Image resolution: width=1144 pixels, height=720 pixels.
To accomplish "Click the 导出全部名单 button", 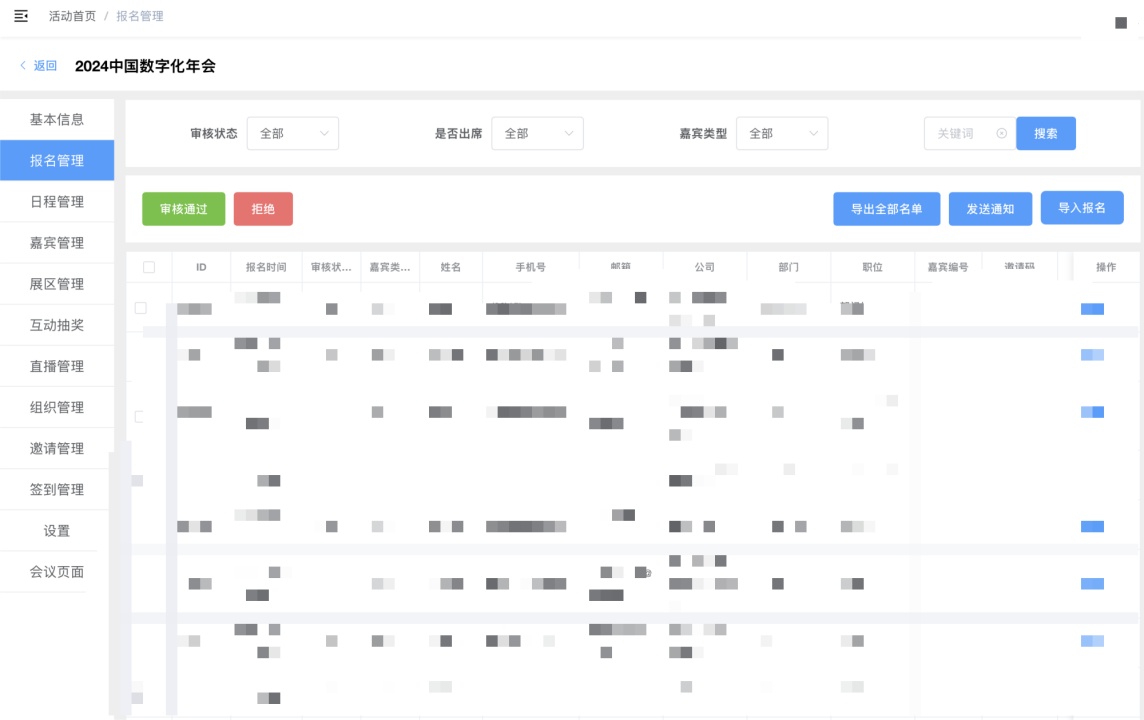I will 886,209.
